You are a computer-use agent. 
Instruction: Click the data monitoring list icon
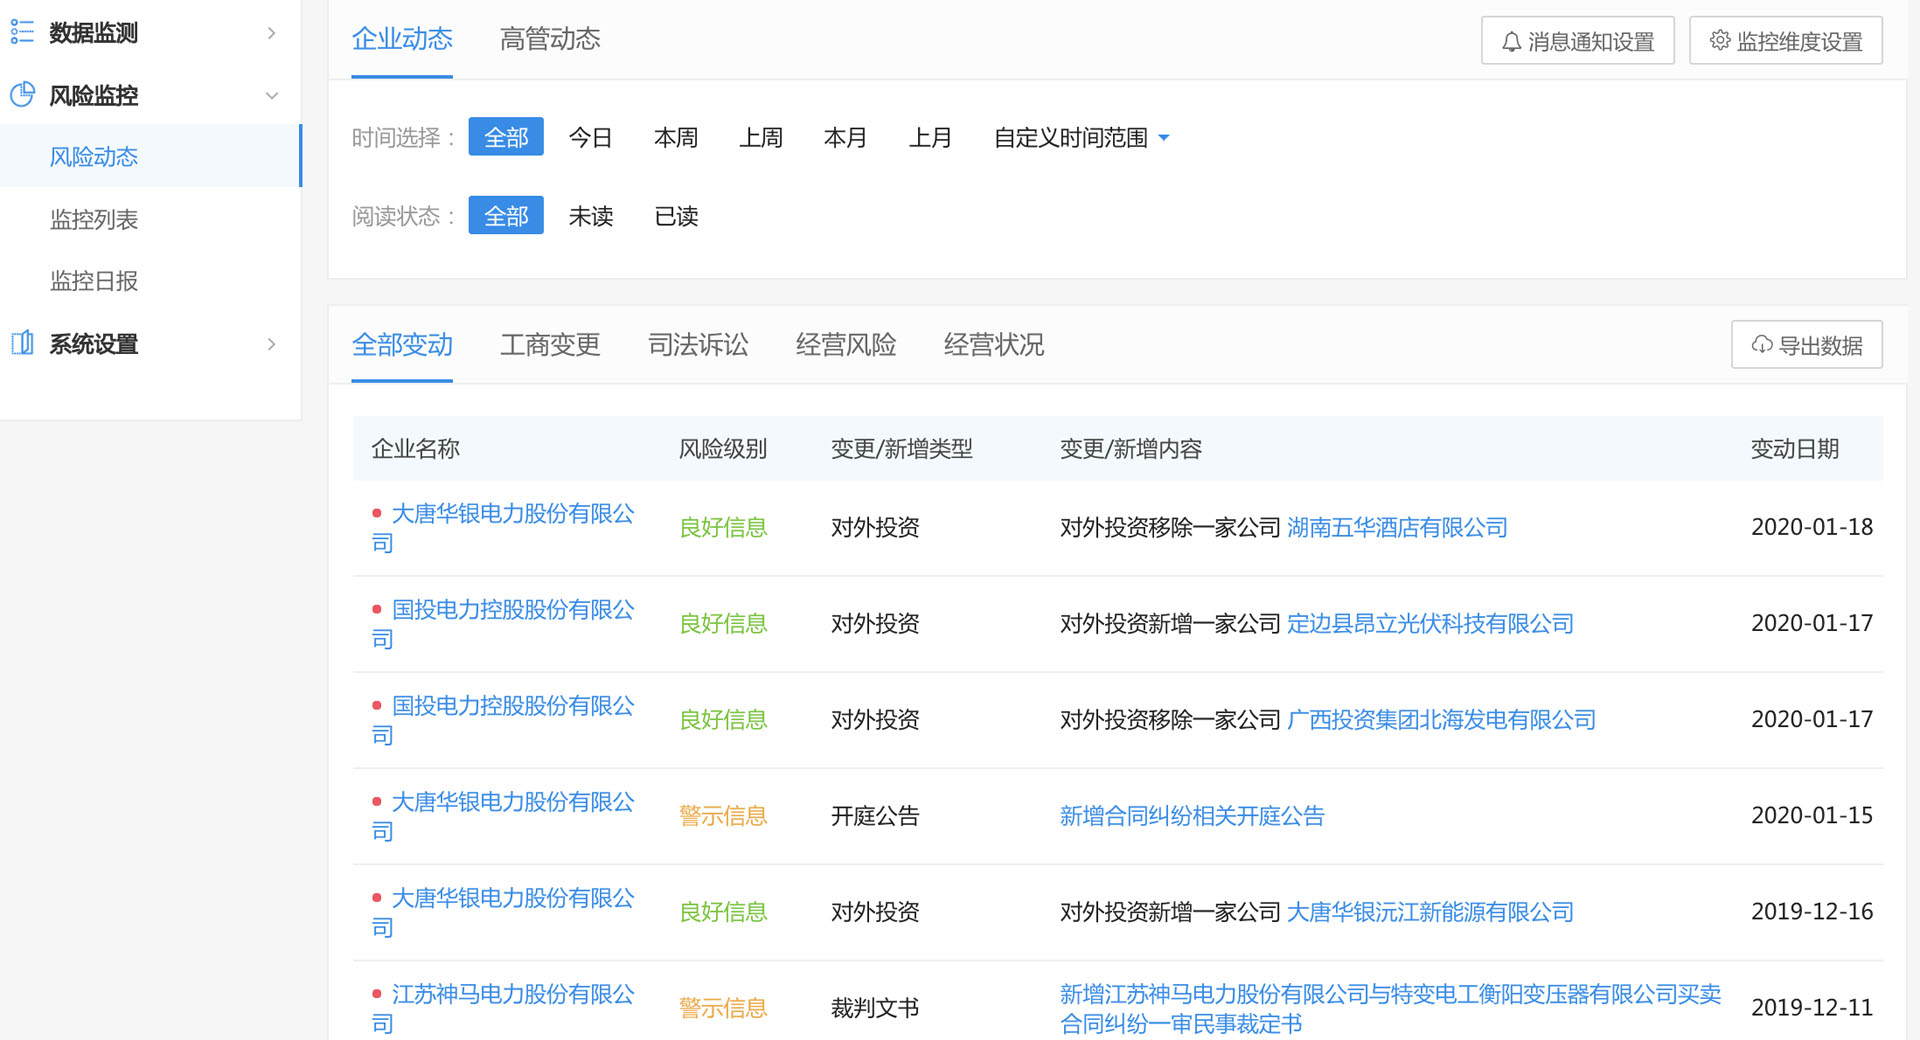pos(22,33)
